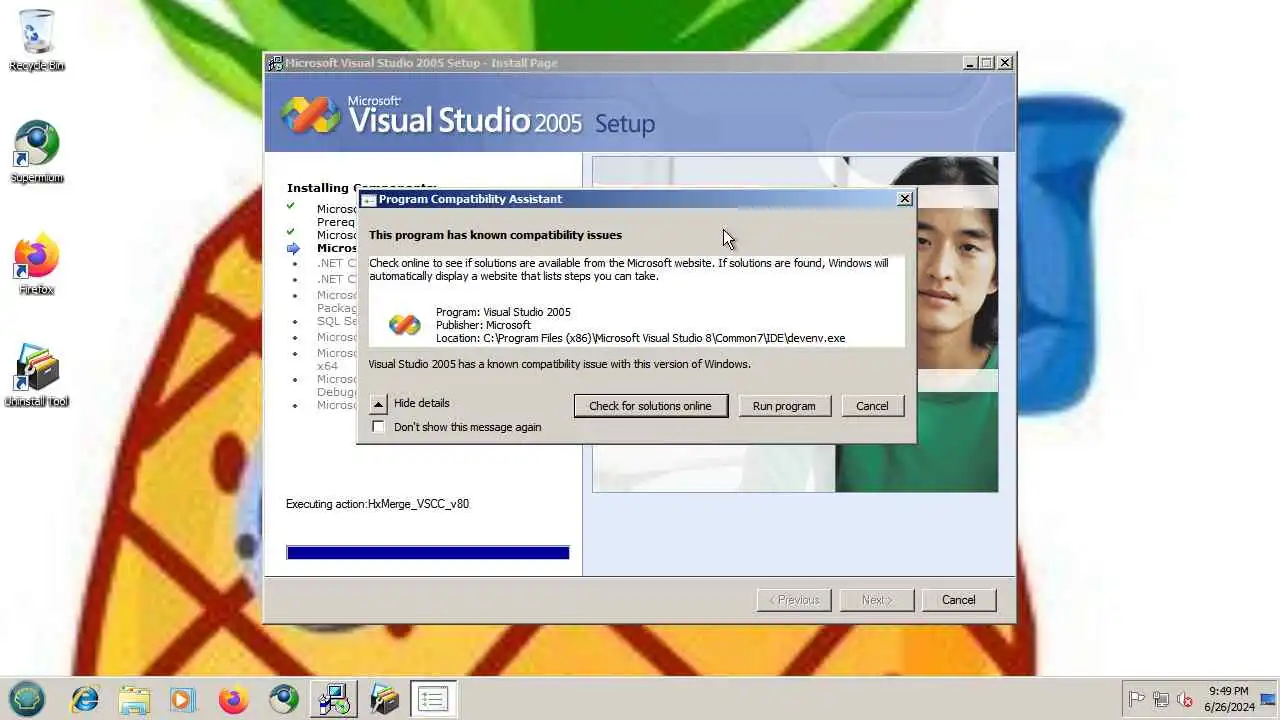Open Supermium browser from the taskbar
This screenshot has height=720, width=1280.
(x=283, y=699)
